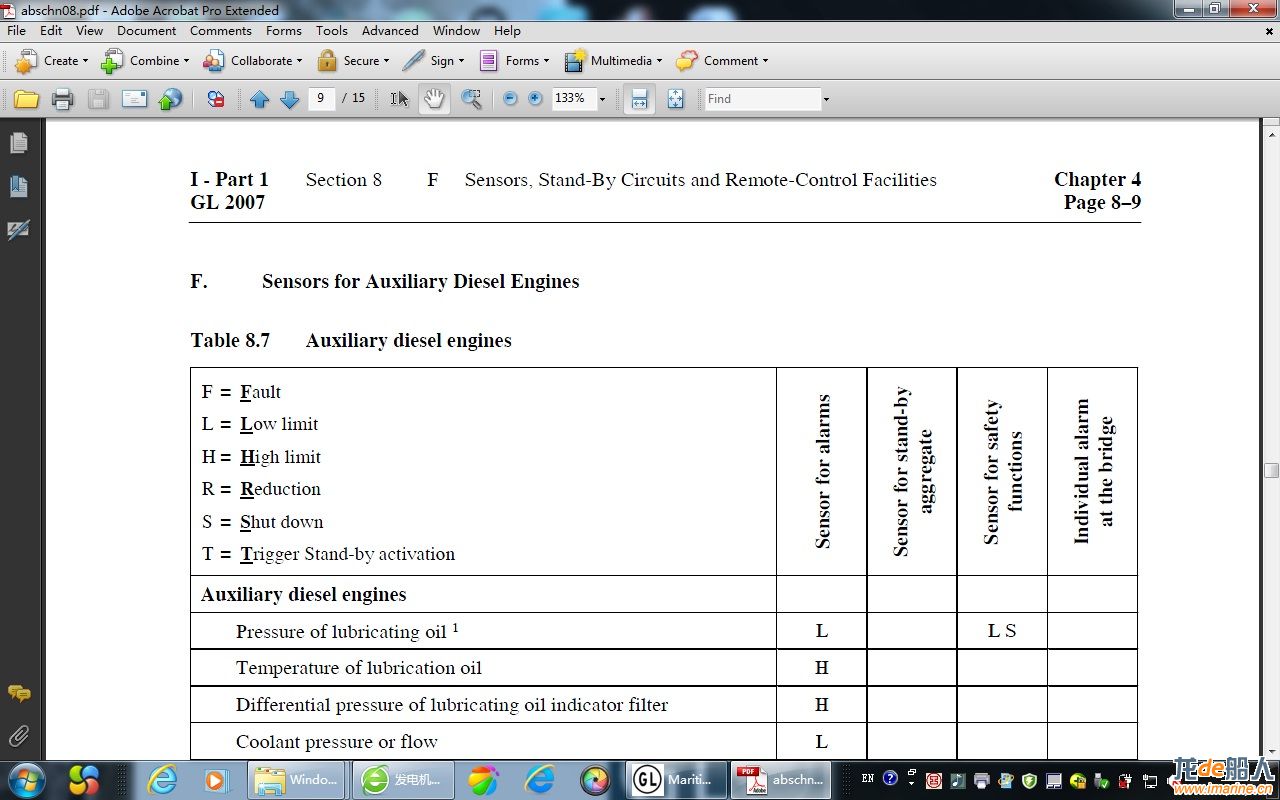This screenshot has width=1280, height=800.
Task: Open the Forms menu in menu bar
Action: (x=284, y=31)
